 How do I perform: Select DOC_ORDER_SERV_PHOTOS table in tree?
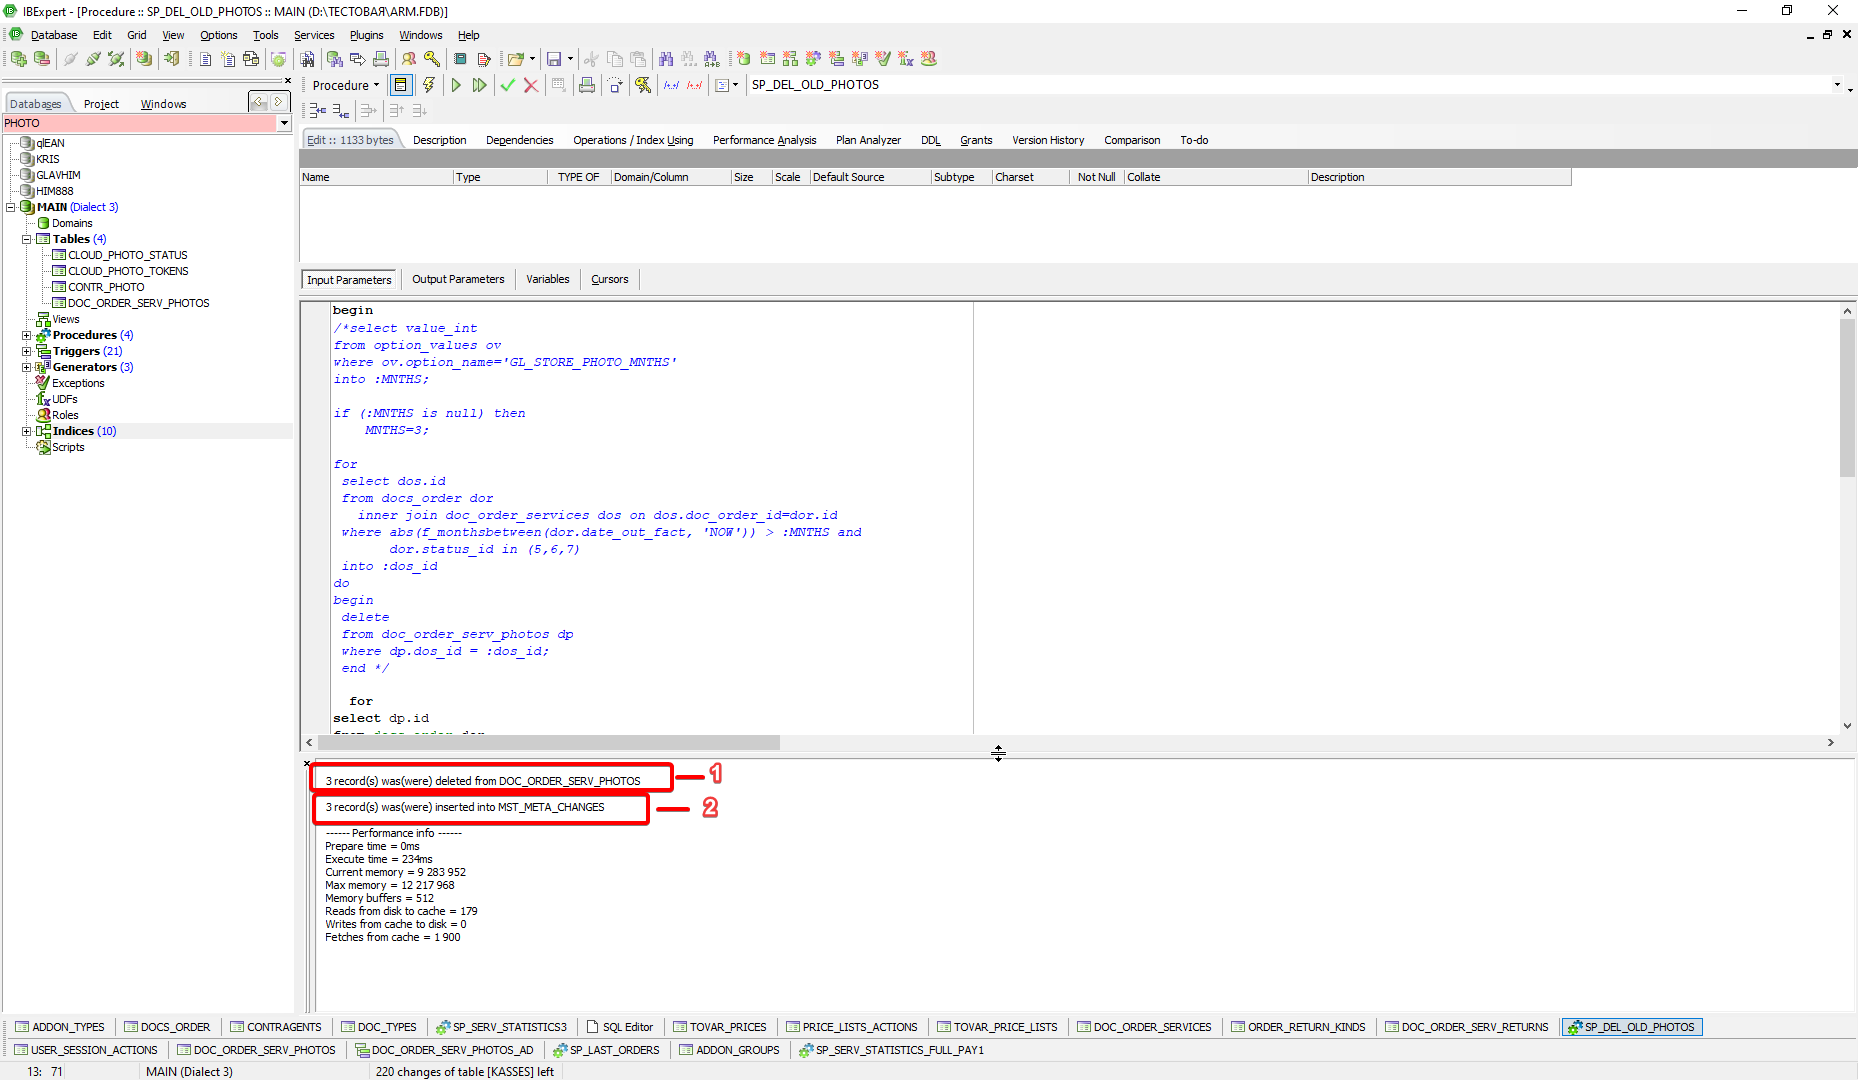pyautogui.click(x=138, y=303)
